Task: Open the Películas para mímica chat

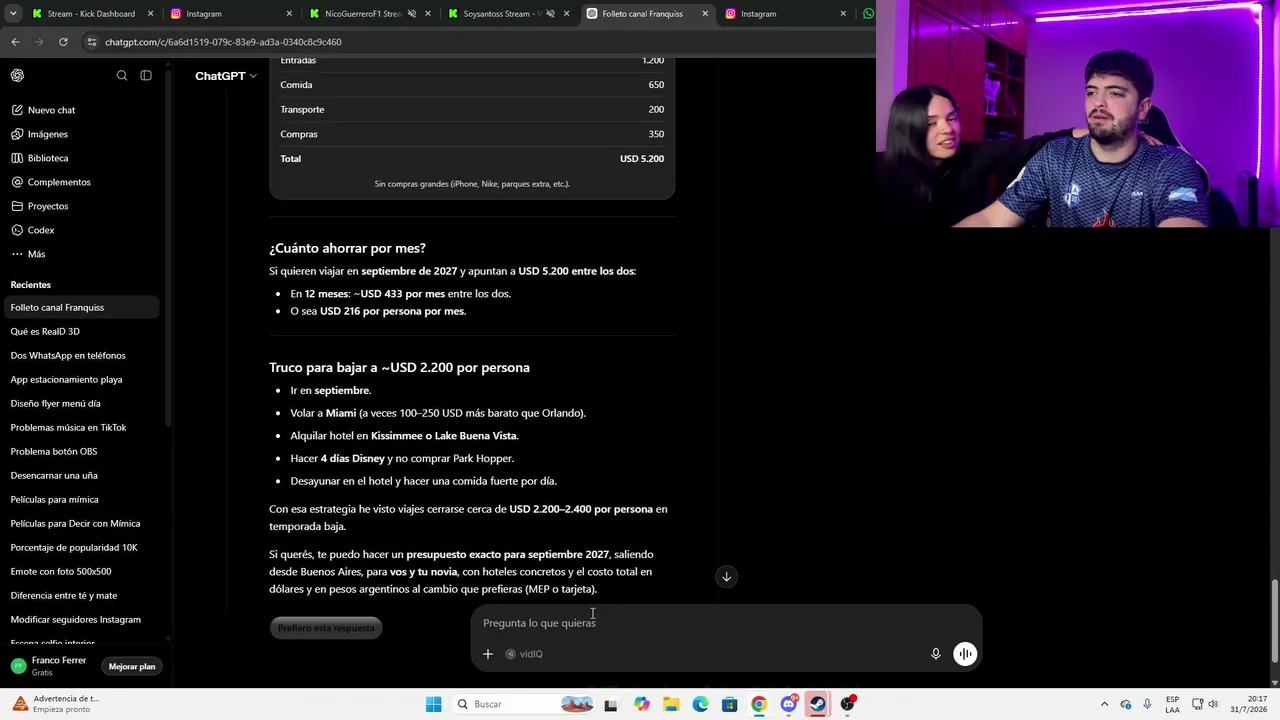Action: pos(80,499)
